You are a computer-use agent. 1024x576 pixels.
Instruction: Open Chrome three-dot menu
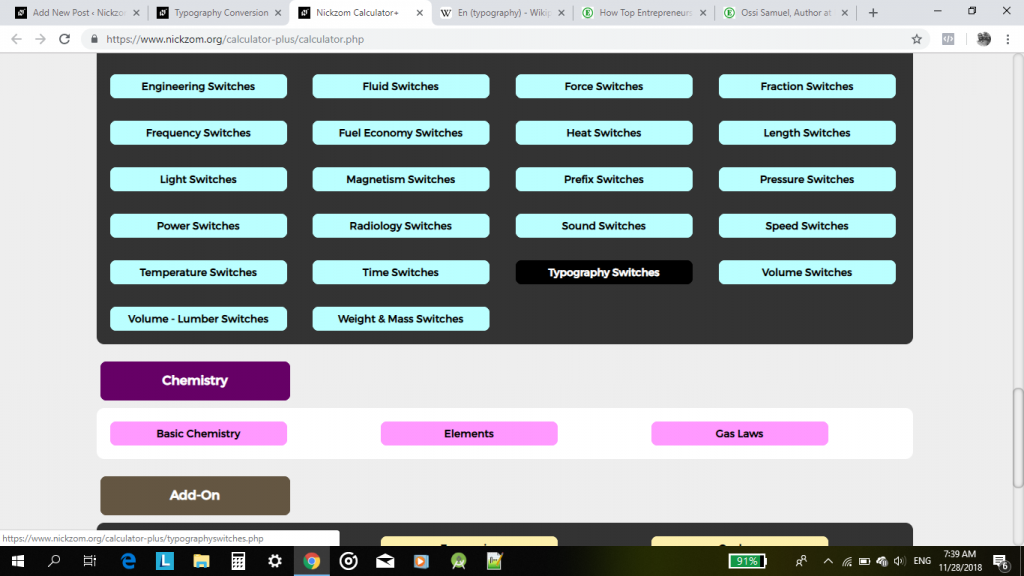[1008, 39]
